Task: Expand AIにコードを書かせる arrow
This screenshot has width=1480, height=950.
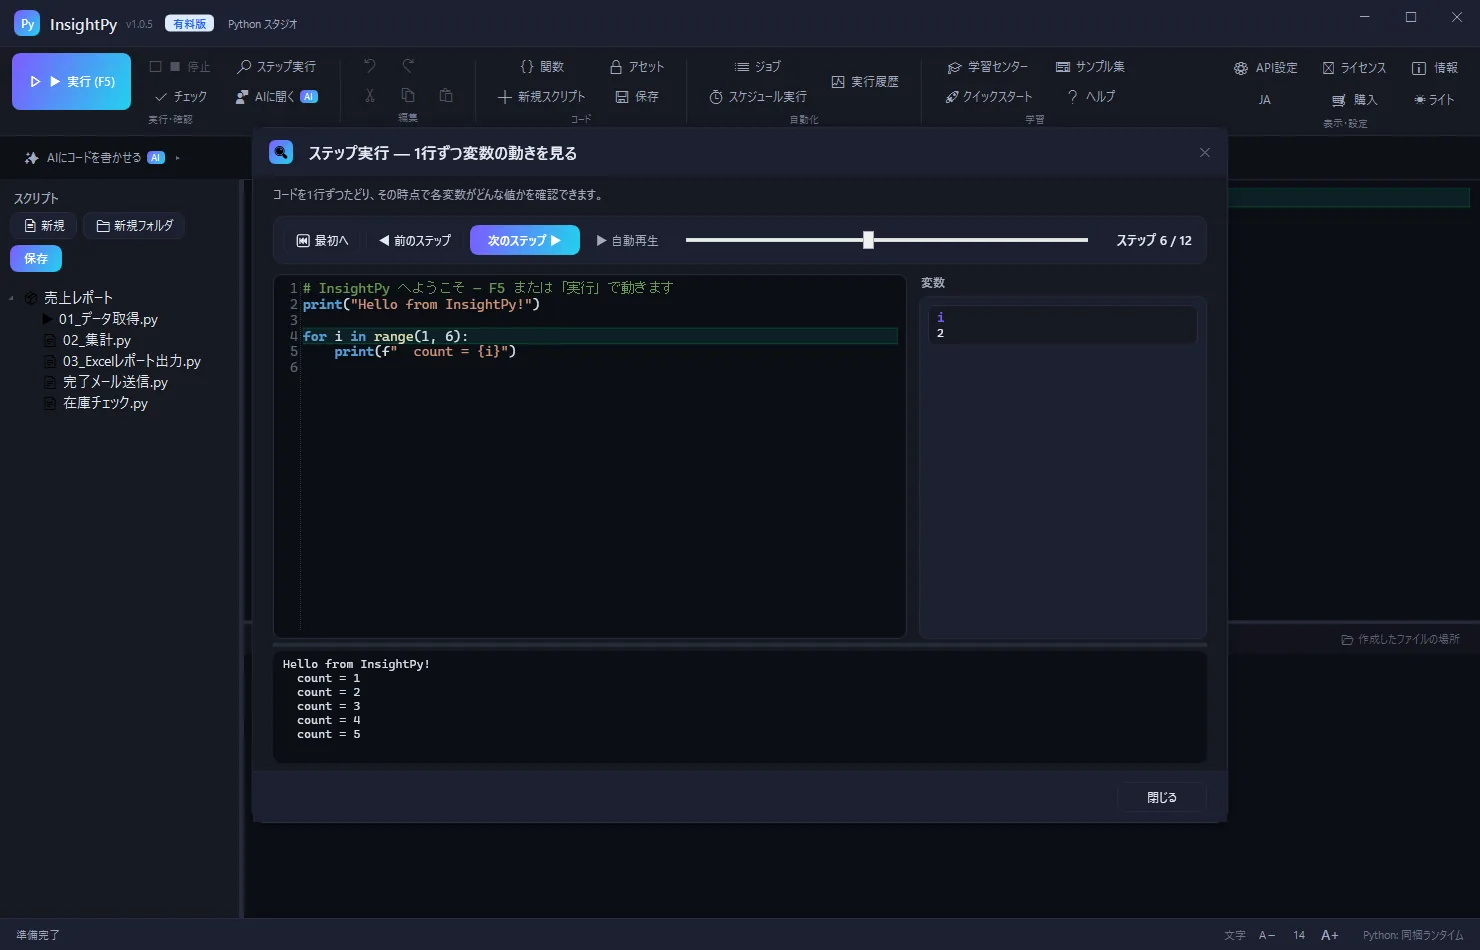Action: (178, 158)
